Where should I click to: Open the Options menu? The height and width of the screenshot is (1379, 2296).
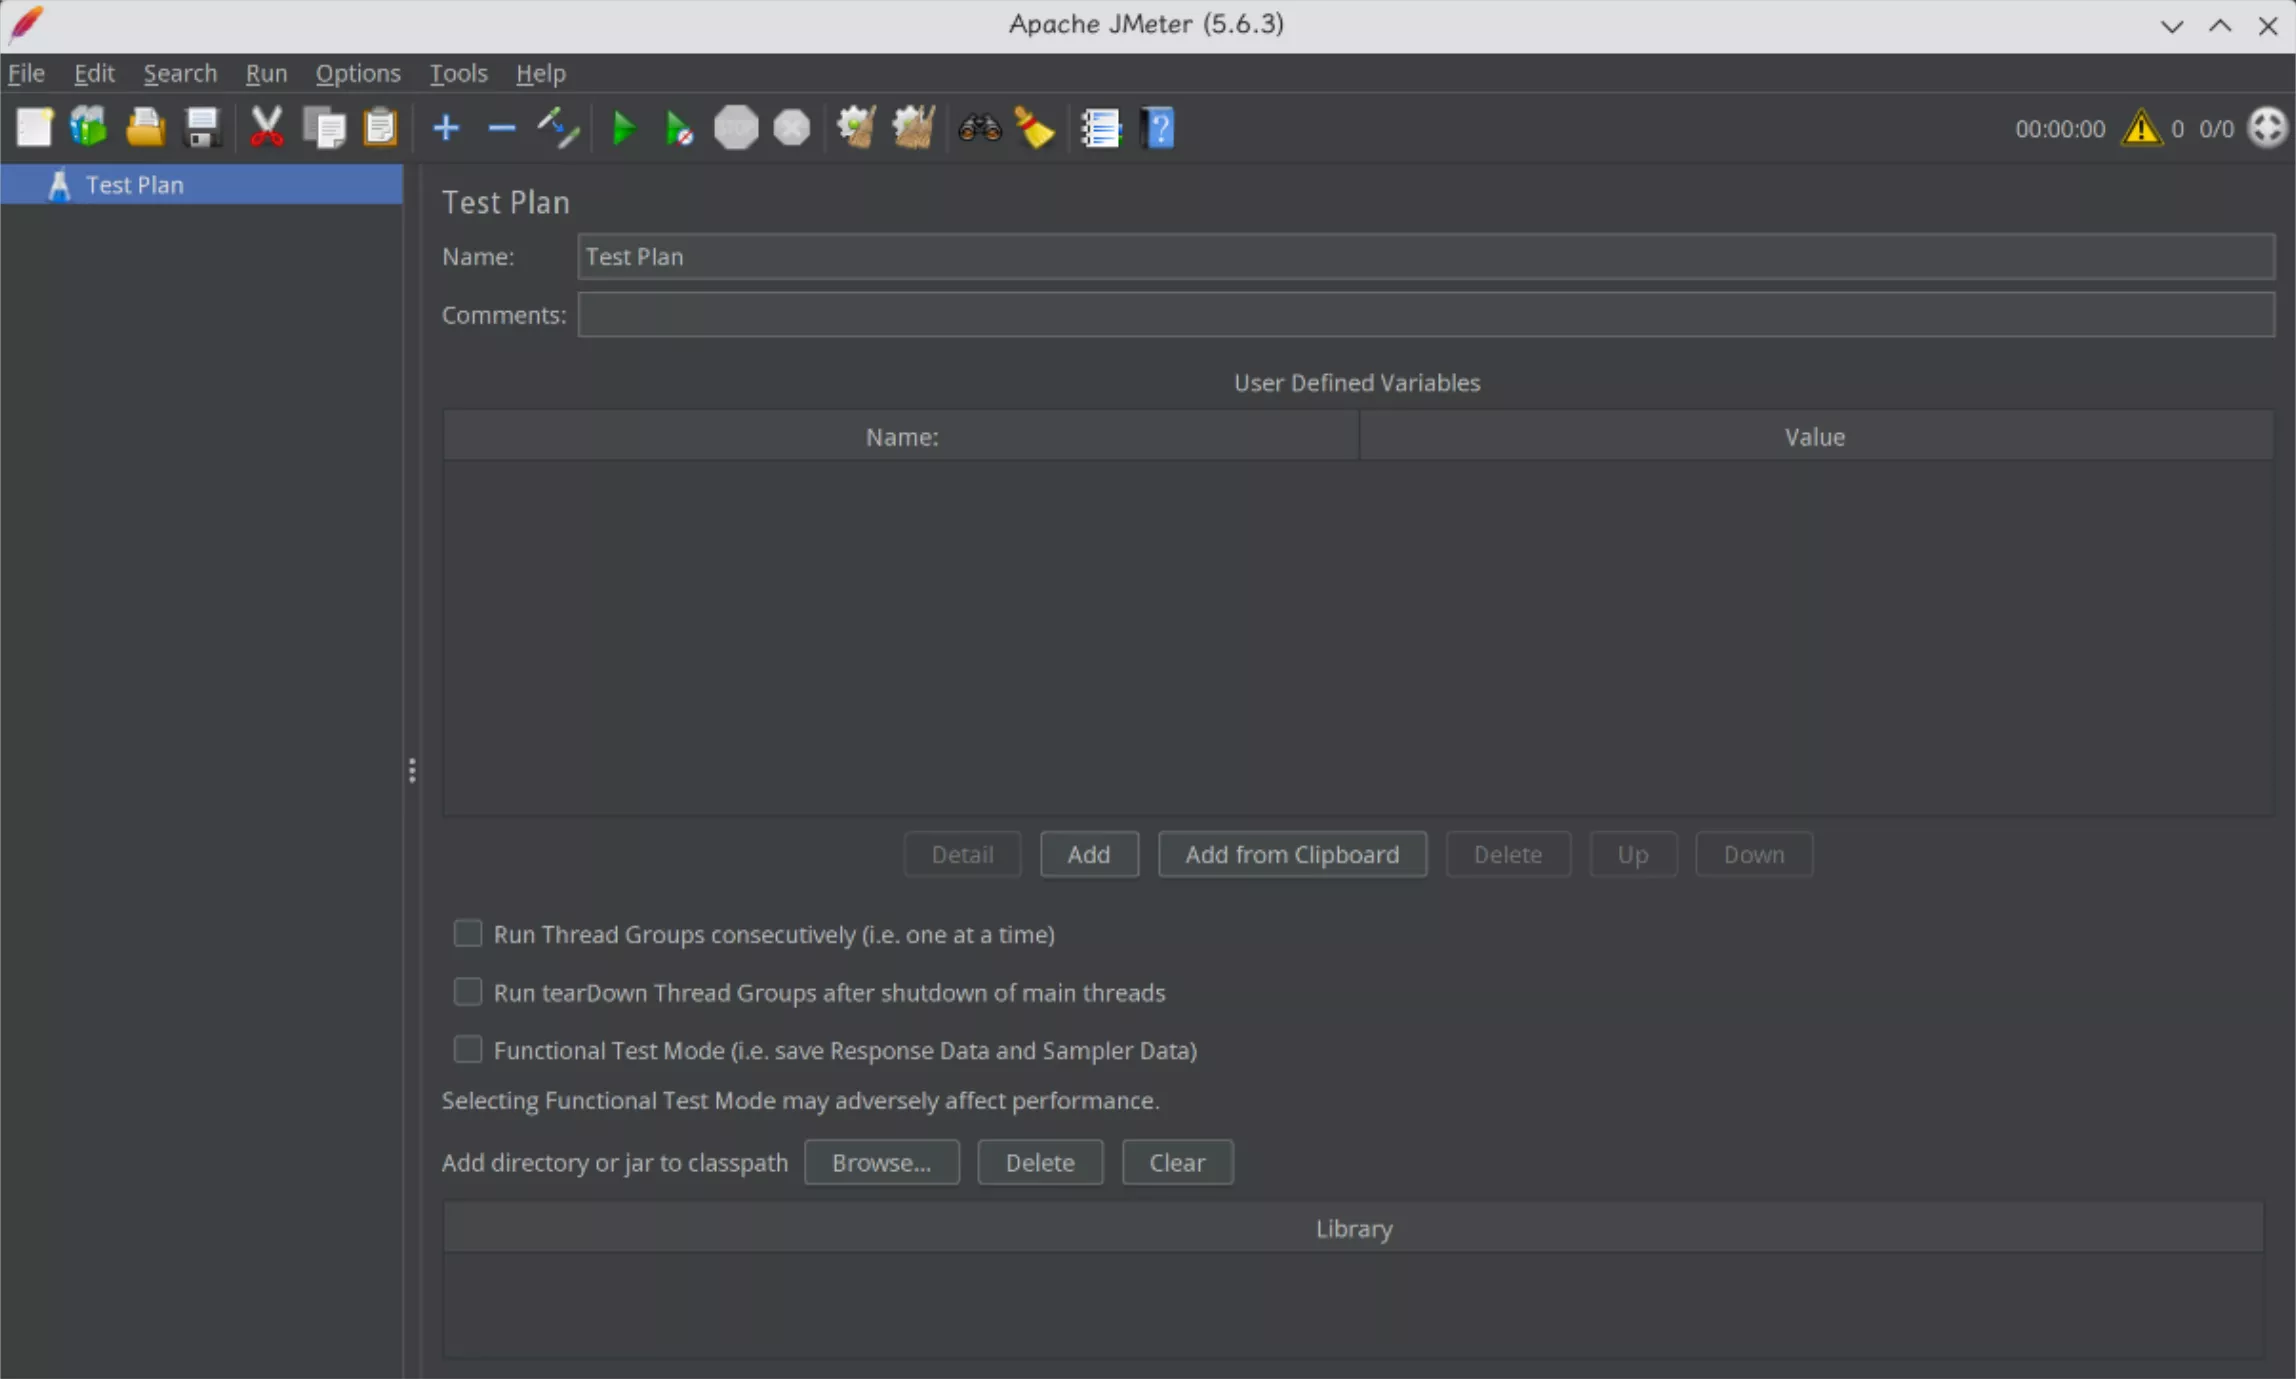point(358,73)
